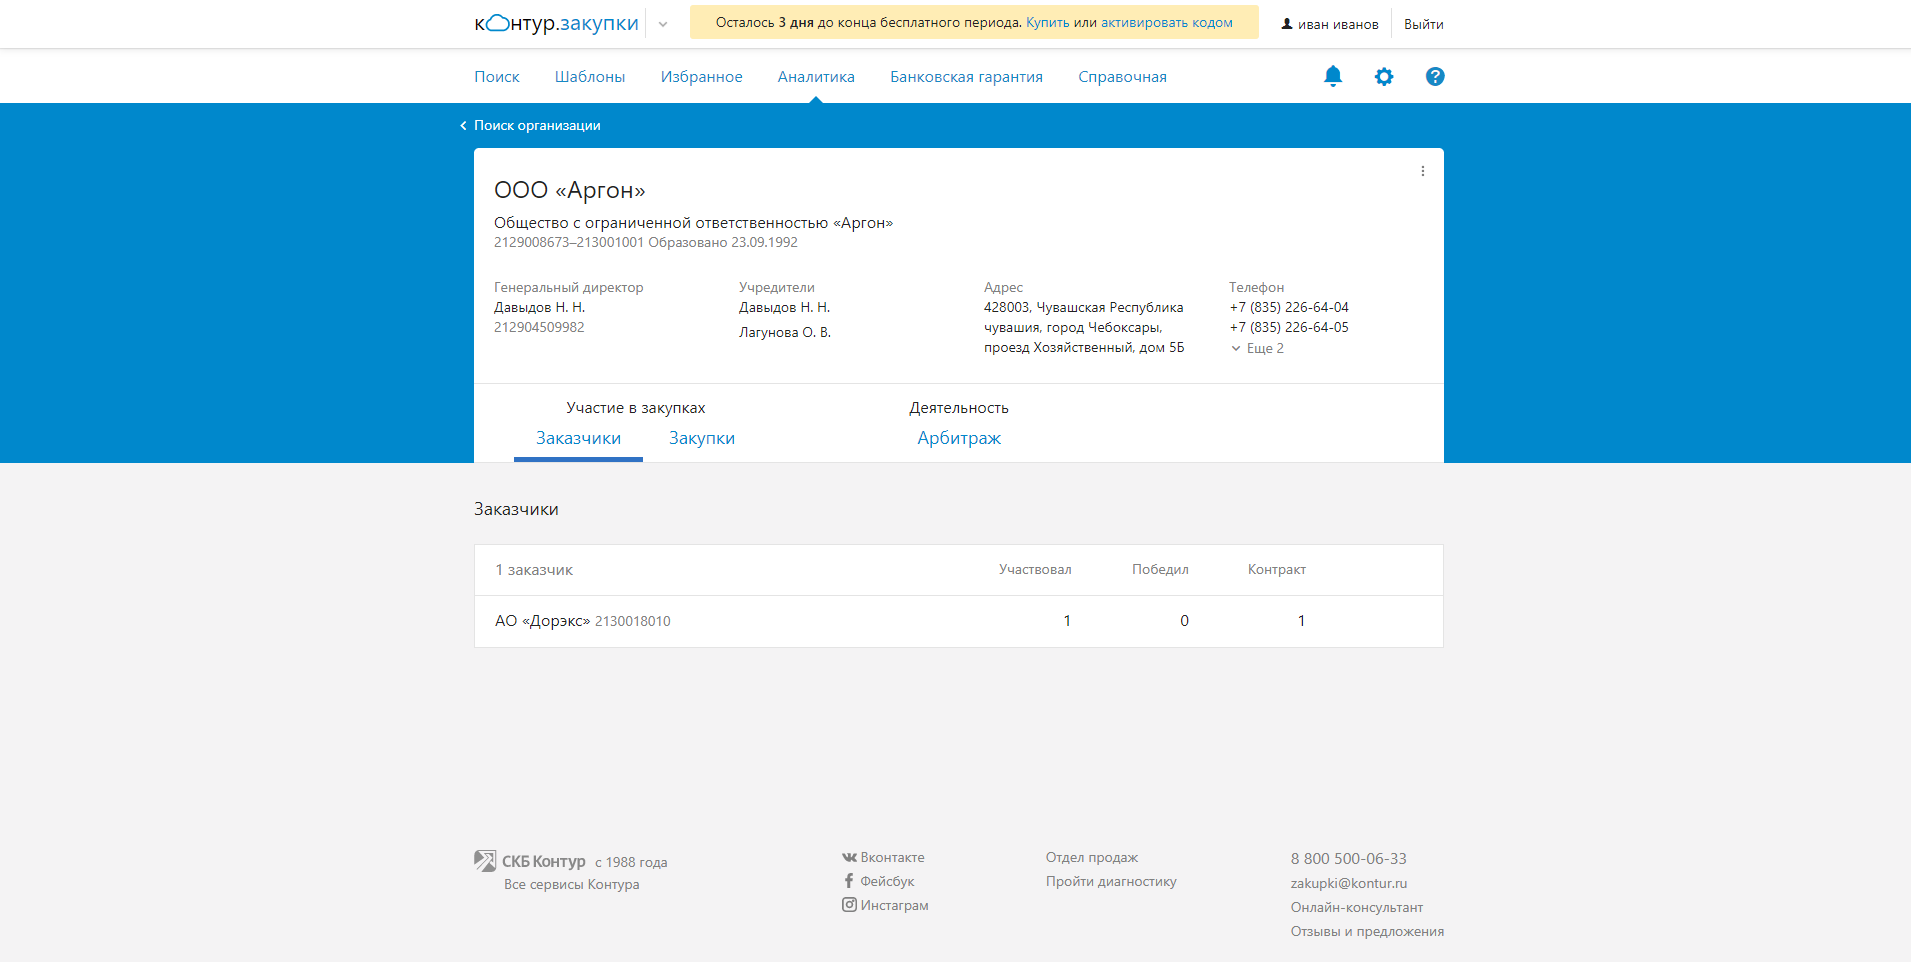This screenshot has height=962, width=1911.
Task: Open the notifications bell
Action: click(x=1333, y=76)
